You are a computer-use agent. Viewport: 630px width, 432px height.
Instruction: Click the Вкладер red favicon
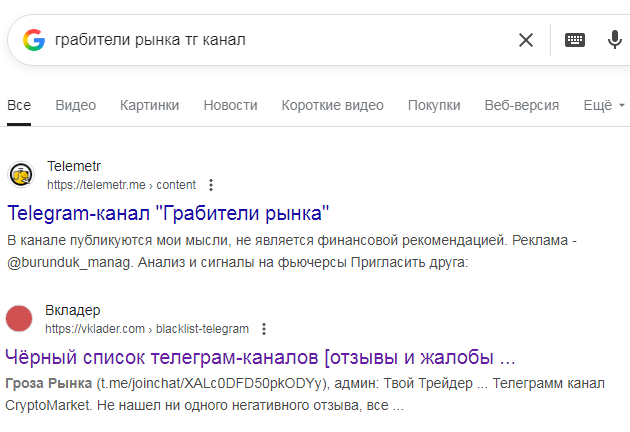19,318
